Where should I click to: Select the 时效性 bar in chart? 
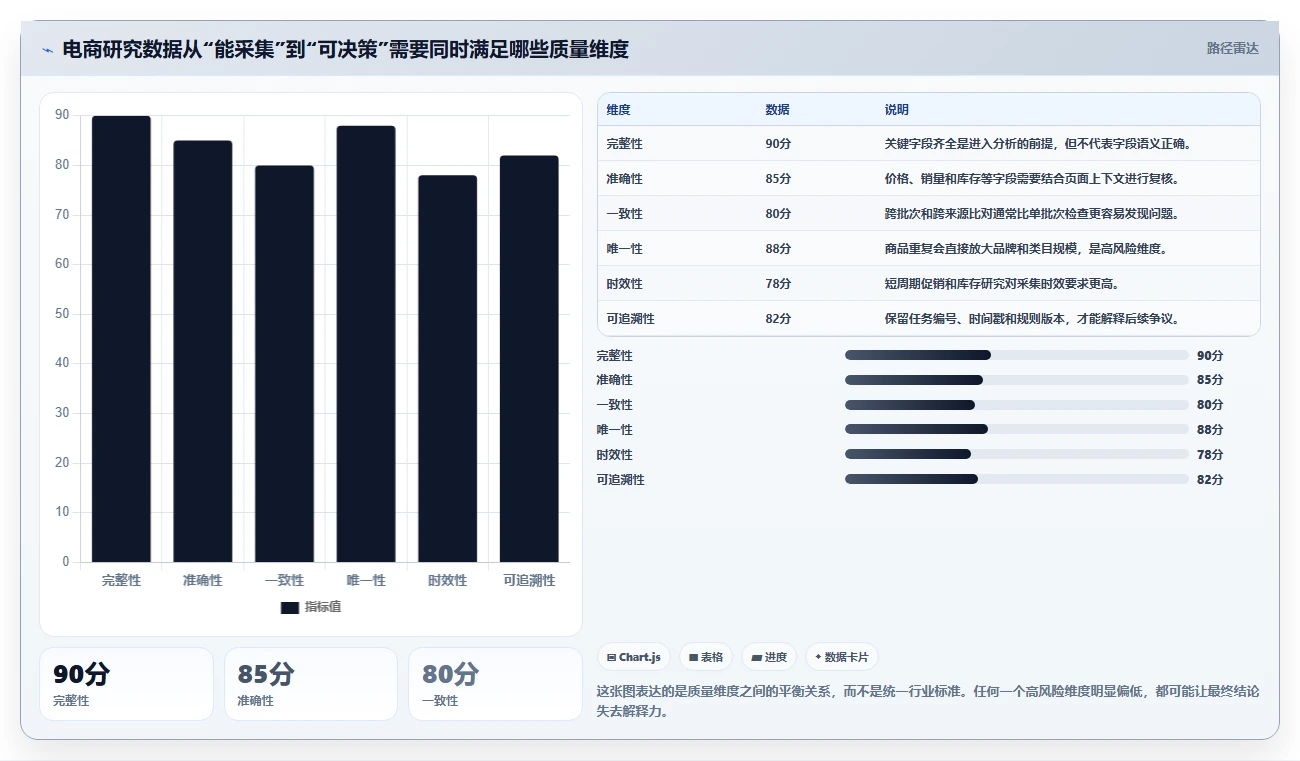coord(447,369)
